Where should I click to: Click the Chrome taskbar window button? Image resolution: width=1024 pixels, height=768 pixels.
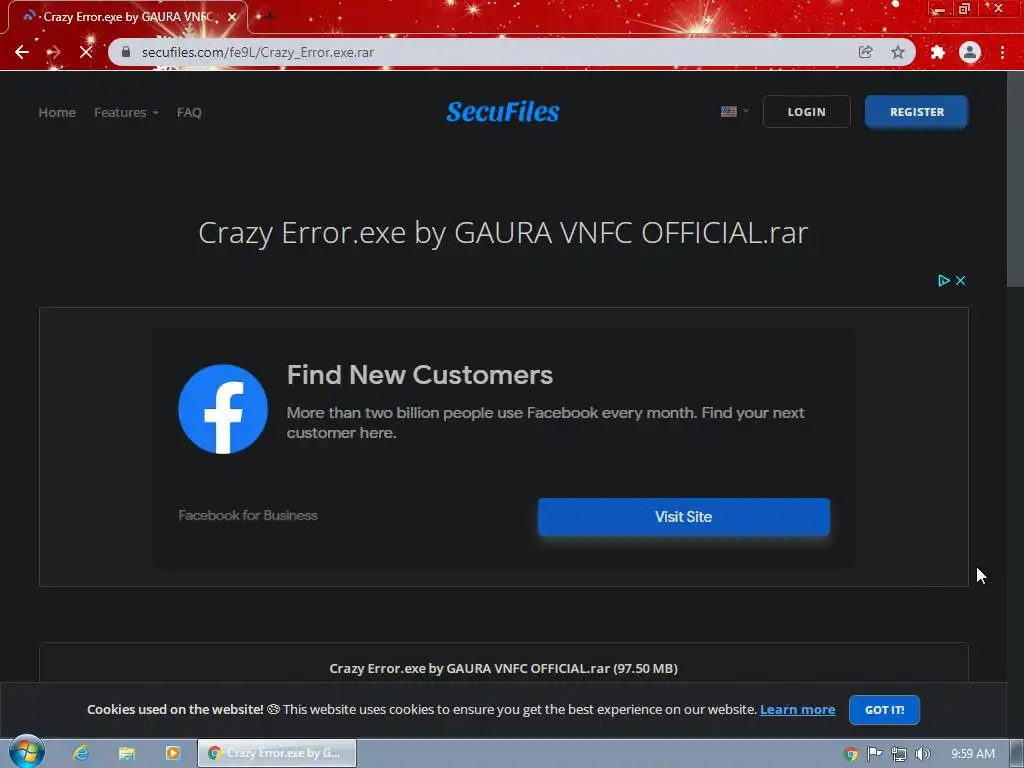click(277, 753)
